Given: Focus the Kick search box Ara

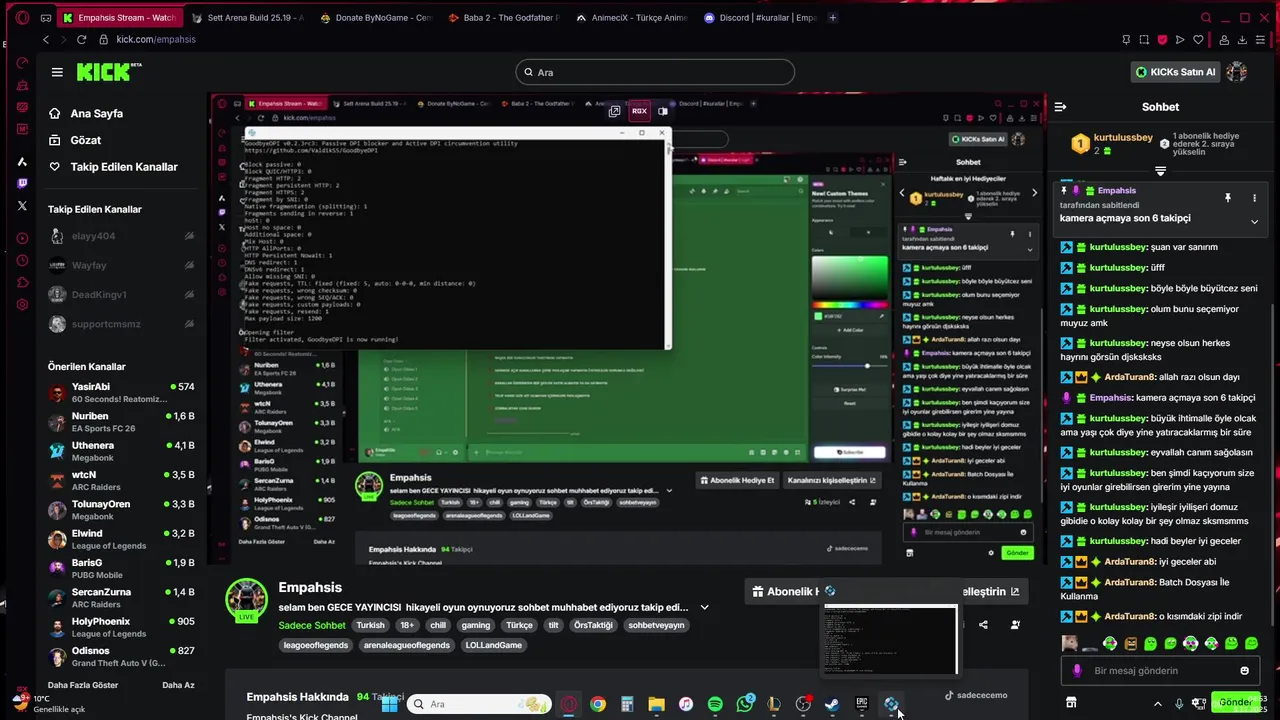Looking at the screenshot, I should 655,72.
